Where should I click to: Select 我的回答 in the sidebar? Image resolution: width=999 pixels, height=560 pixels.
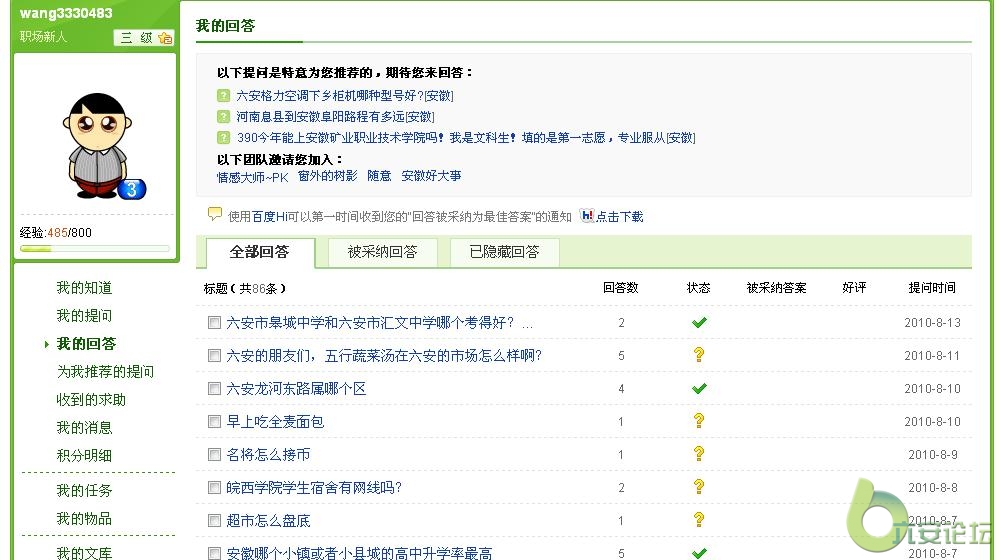86,344
